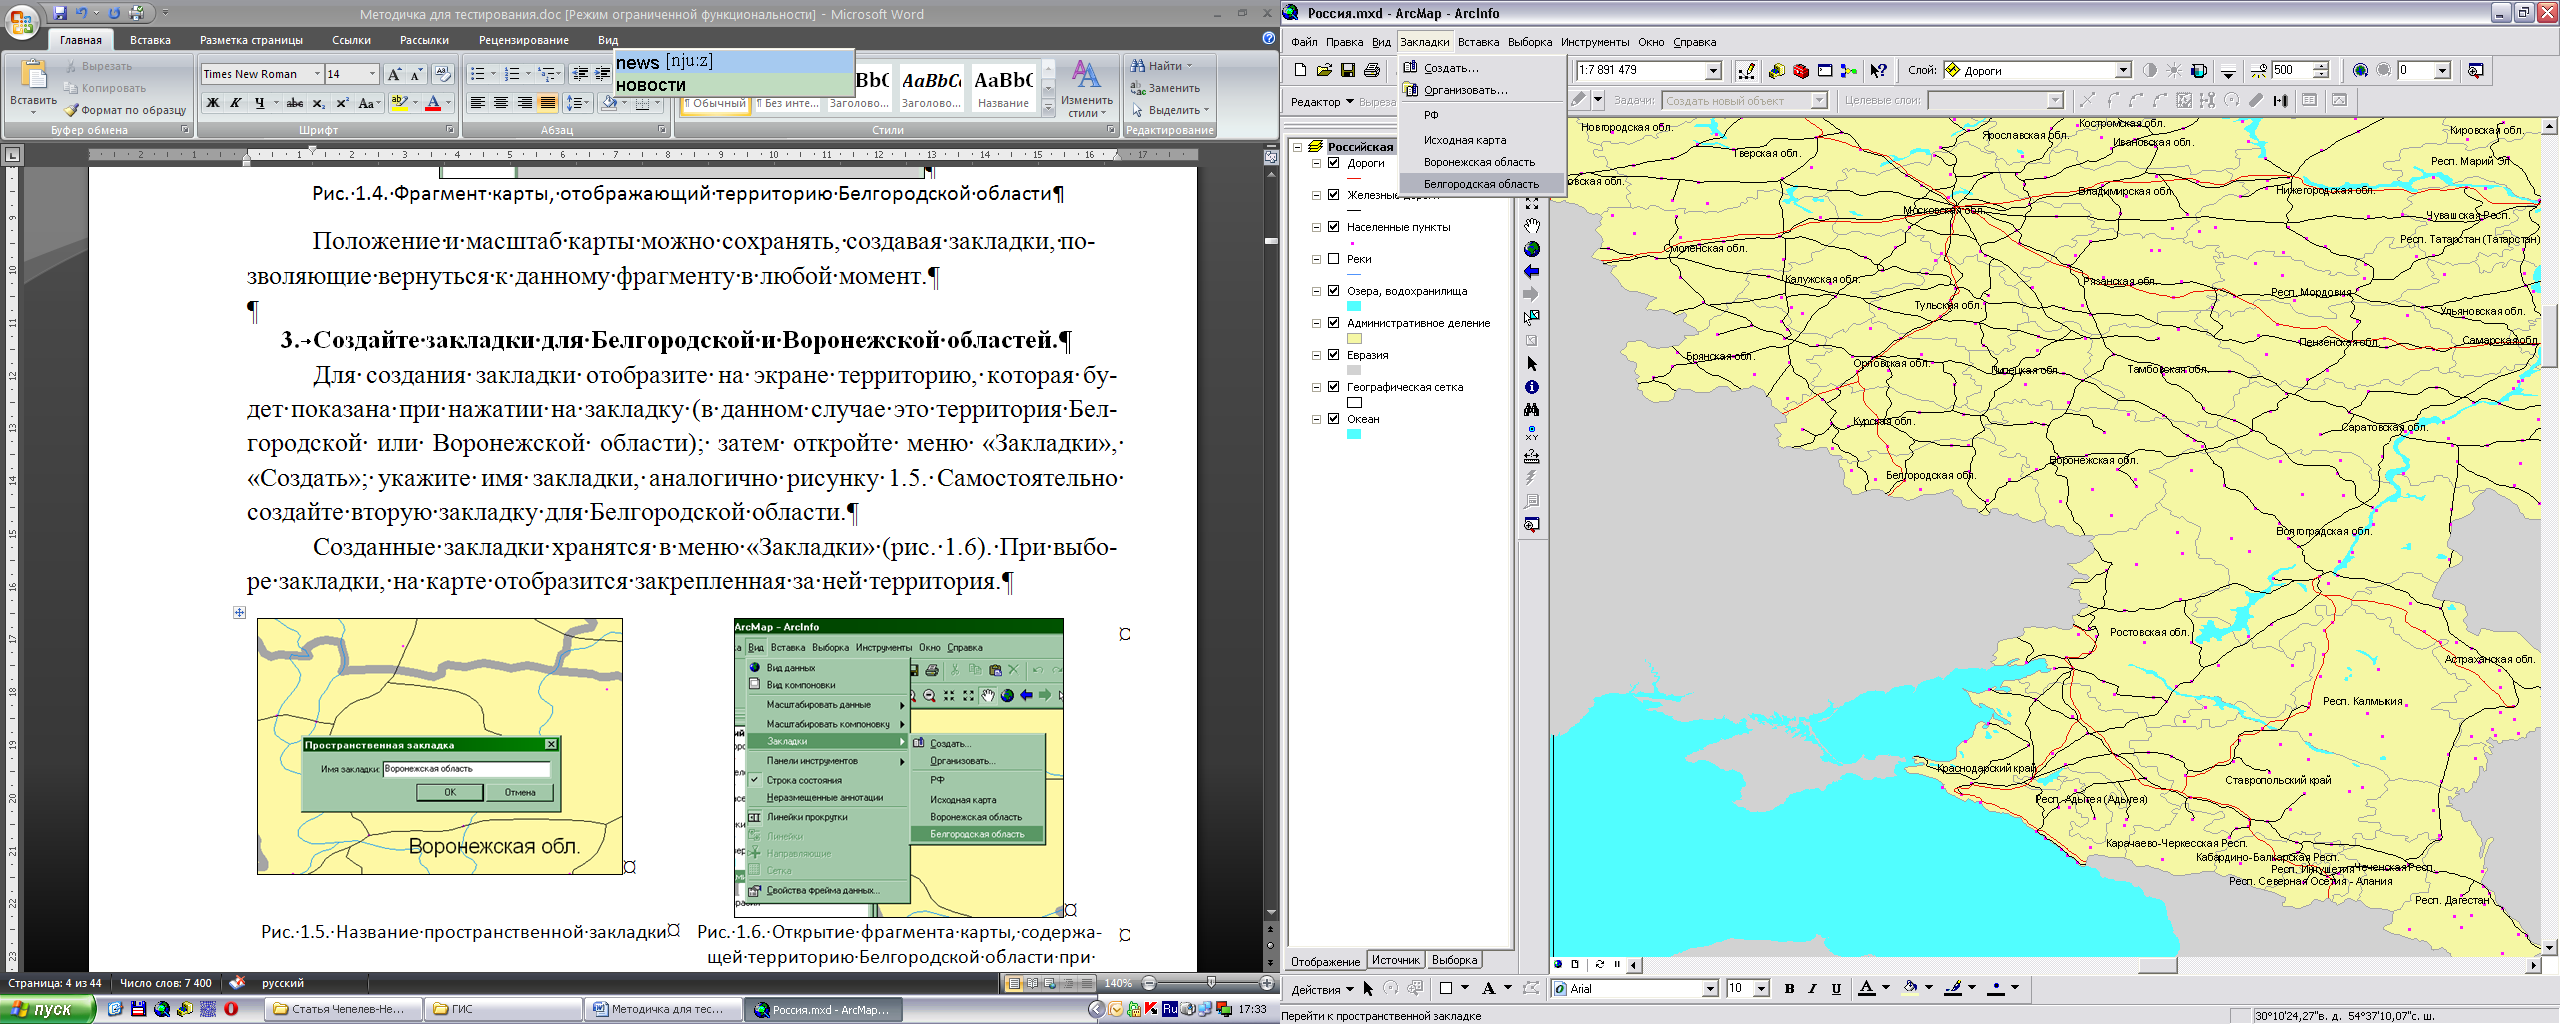Image resolution: width=2560 pixels, height=1024 pixels.
Task: Open the Command Line window icon in ArcMap
Action: [1824, 70]
